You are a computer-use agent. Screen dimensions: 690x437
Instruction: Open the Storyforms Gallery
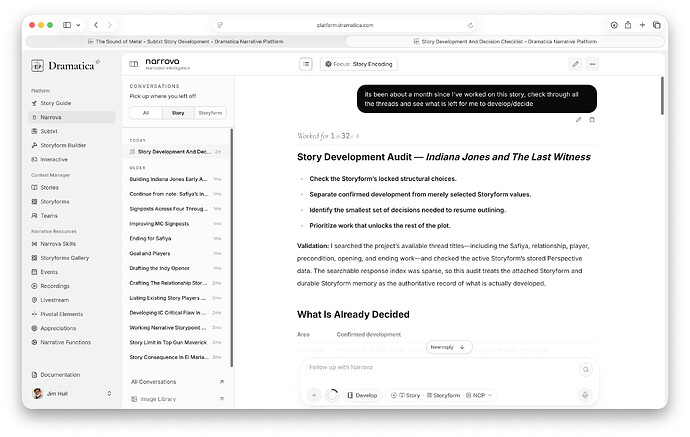click(x=64, y=258)
